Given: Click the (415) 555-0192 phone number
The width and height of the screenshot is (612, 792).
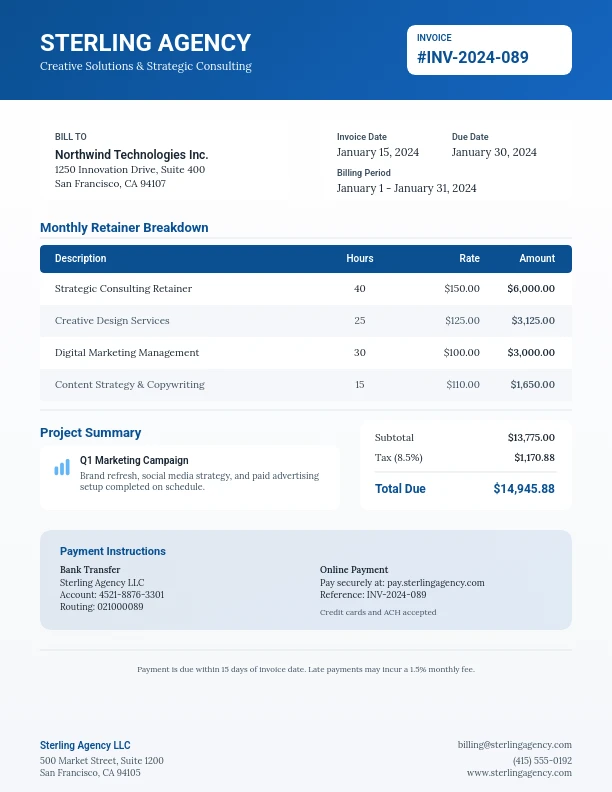Looking at the screenshot, I should coord(542,760).
